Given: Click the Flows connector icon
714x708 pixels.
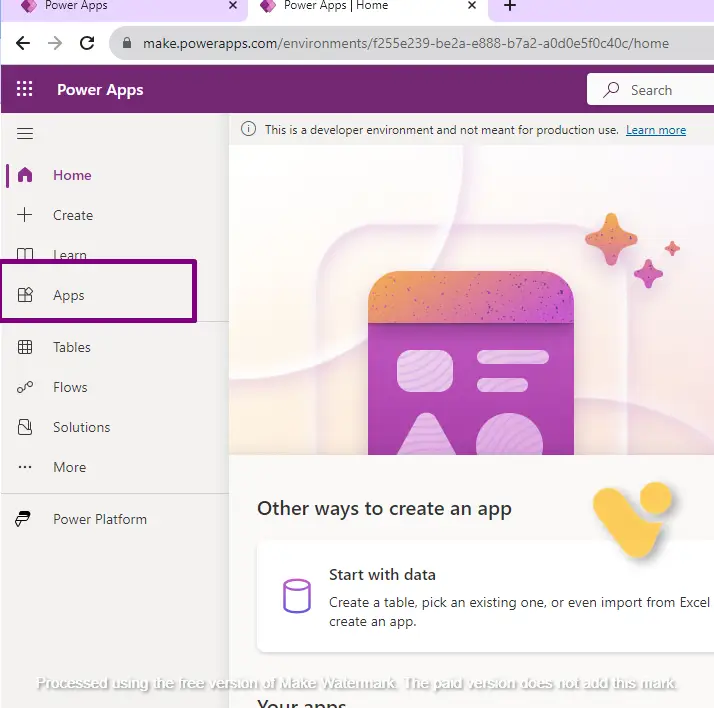Looking at the screenshot, I should coord(25,387).
